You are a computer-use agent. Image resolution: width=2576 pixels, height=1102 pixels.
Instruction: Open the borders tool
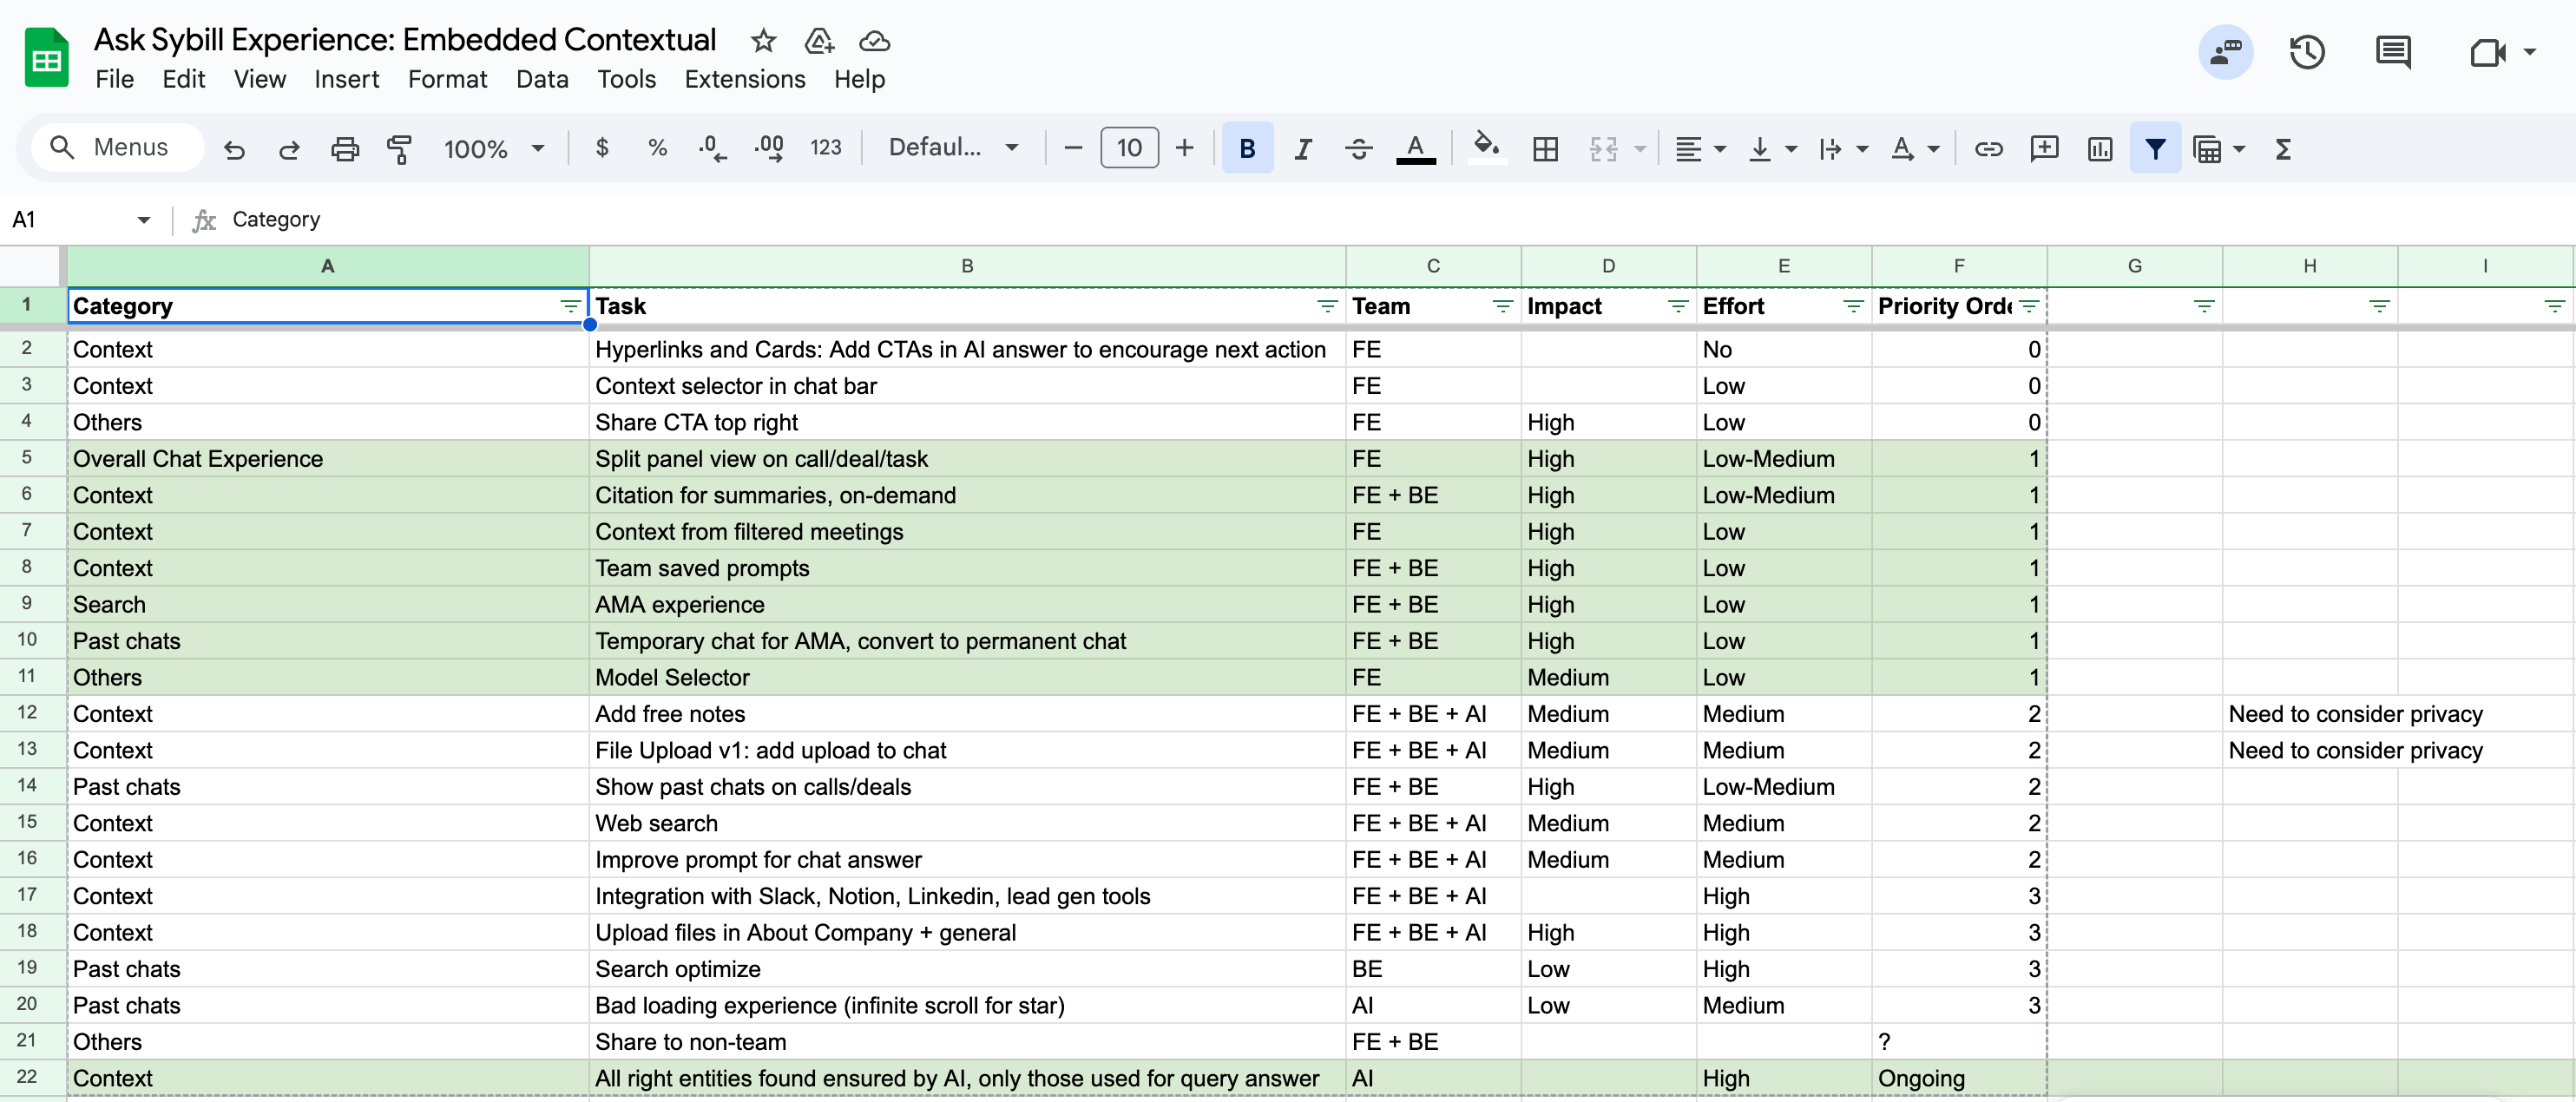(x=1545, y=149)
